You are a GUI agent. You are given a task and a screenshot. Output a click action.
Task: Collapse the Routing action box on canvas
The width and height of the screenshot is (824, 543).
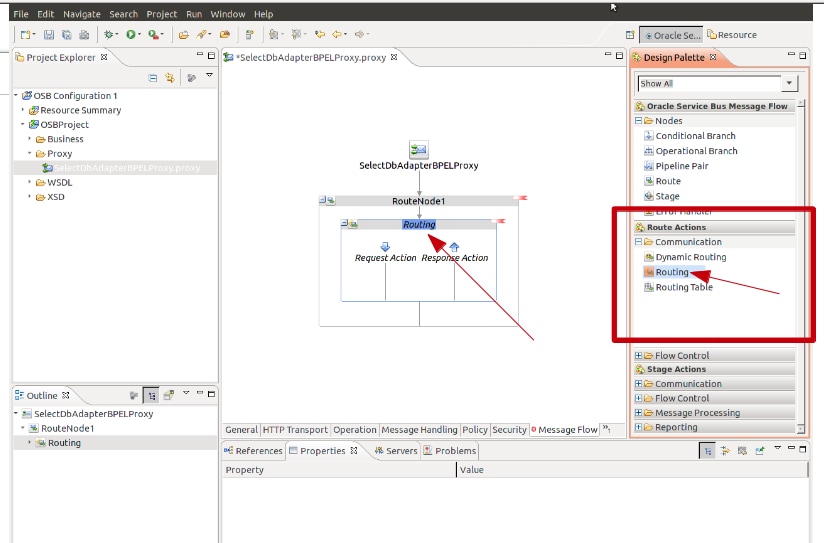pos(344,223)
